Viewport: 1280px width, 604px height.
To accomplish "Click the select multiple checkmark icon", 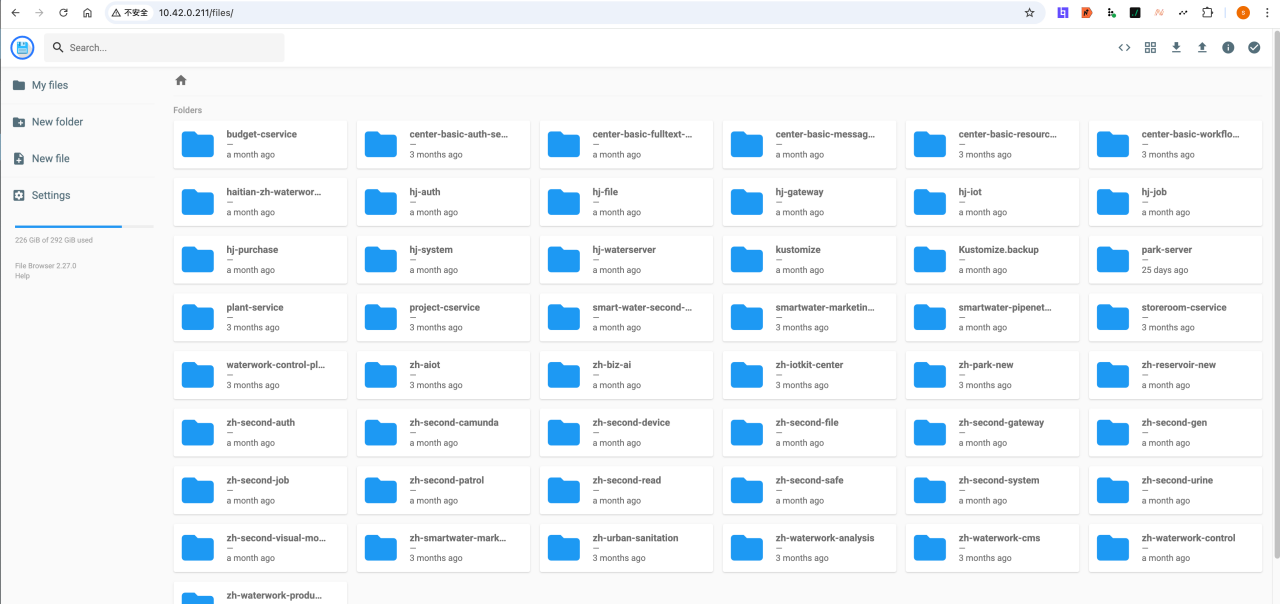I will [x=1254, y=48].
